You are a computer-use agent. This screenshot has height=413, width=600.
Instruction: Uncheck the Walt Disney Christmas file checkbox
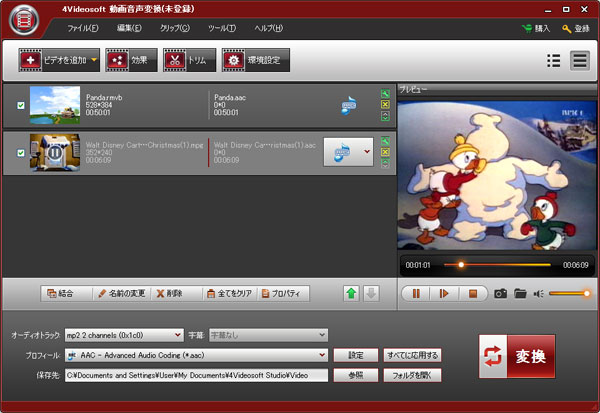pos(21,153)
